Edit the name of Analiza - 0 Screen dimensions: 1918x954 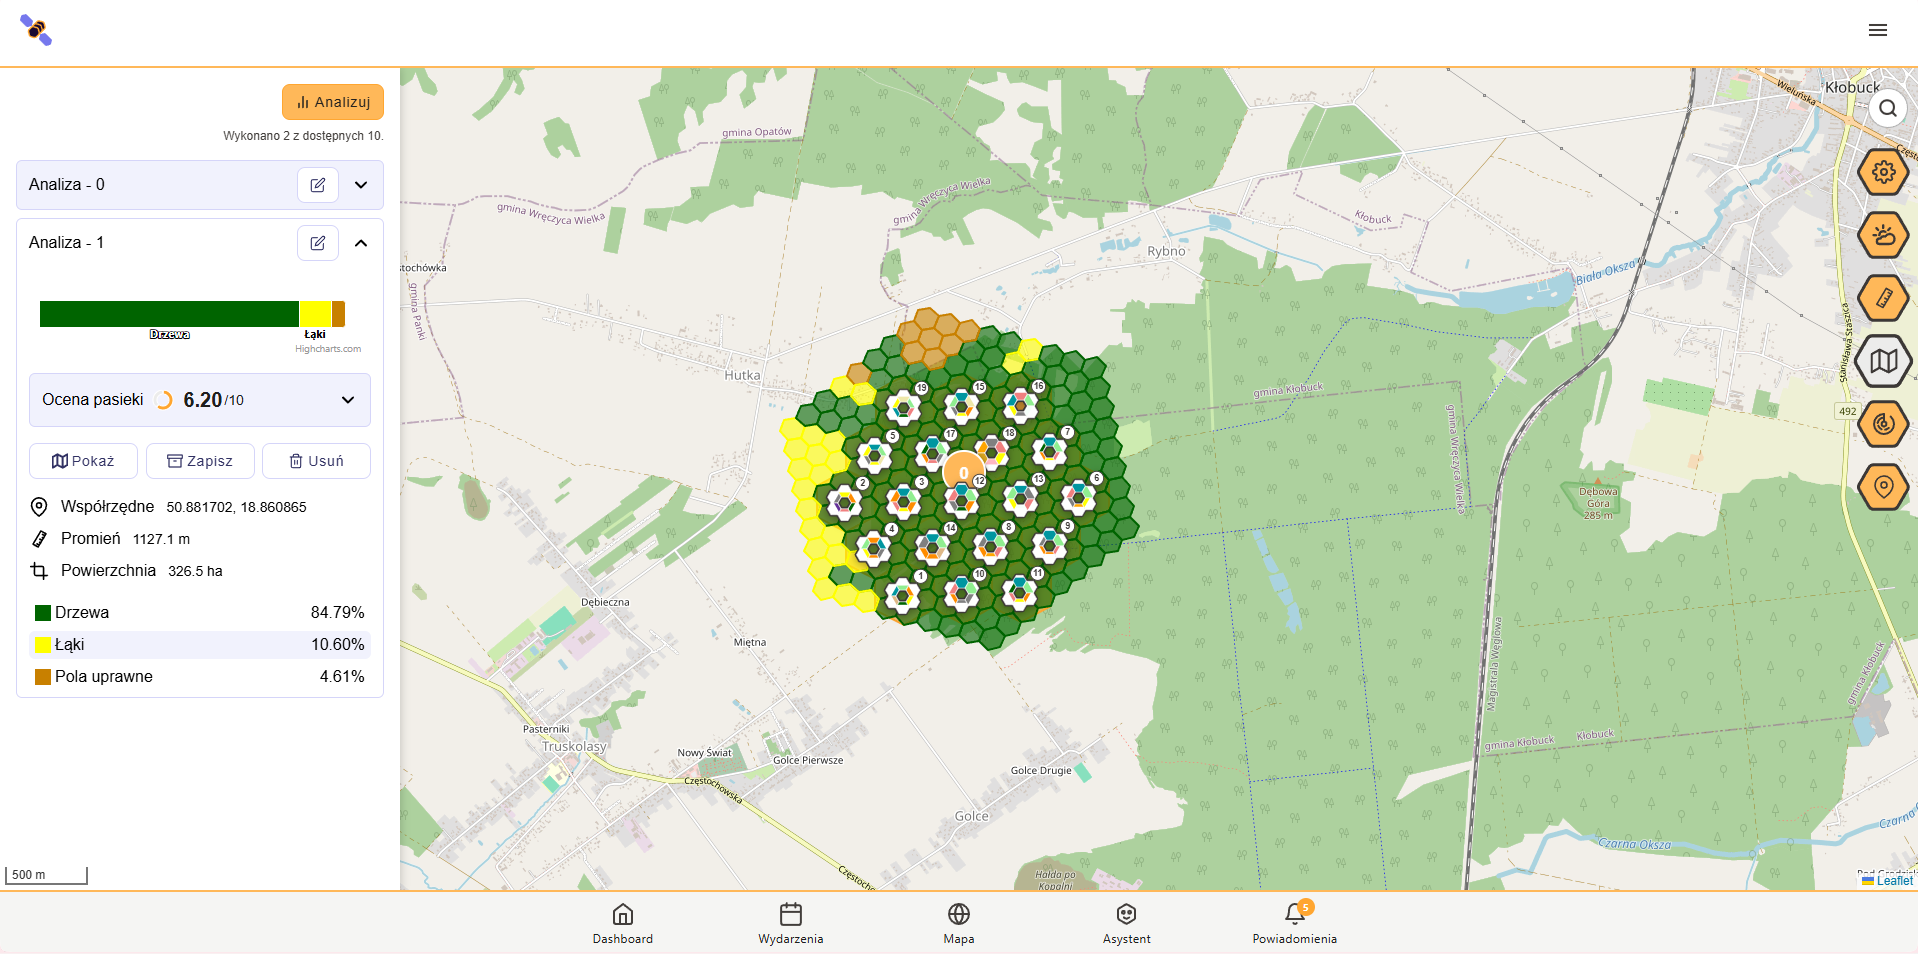click(x=318, y=185)
